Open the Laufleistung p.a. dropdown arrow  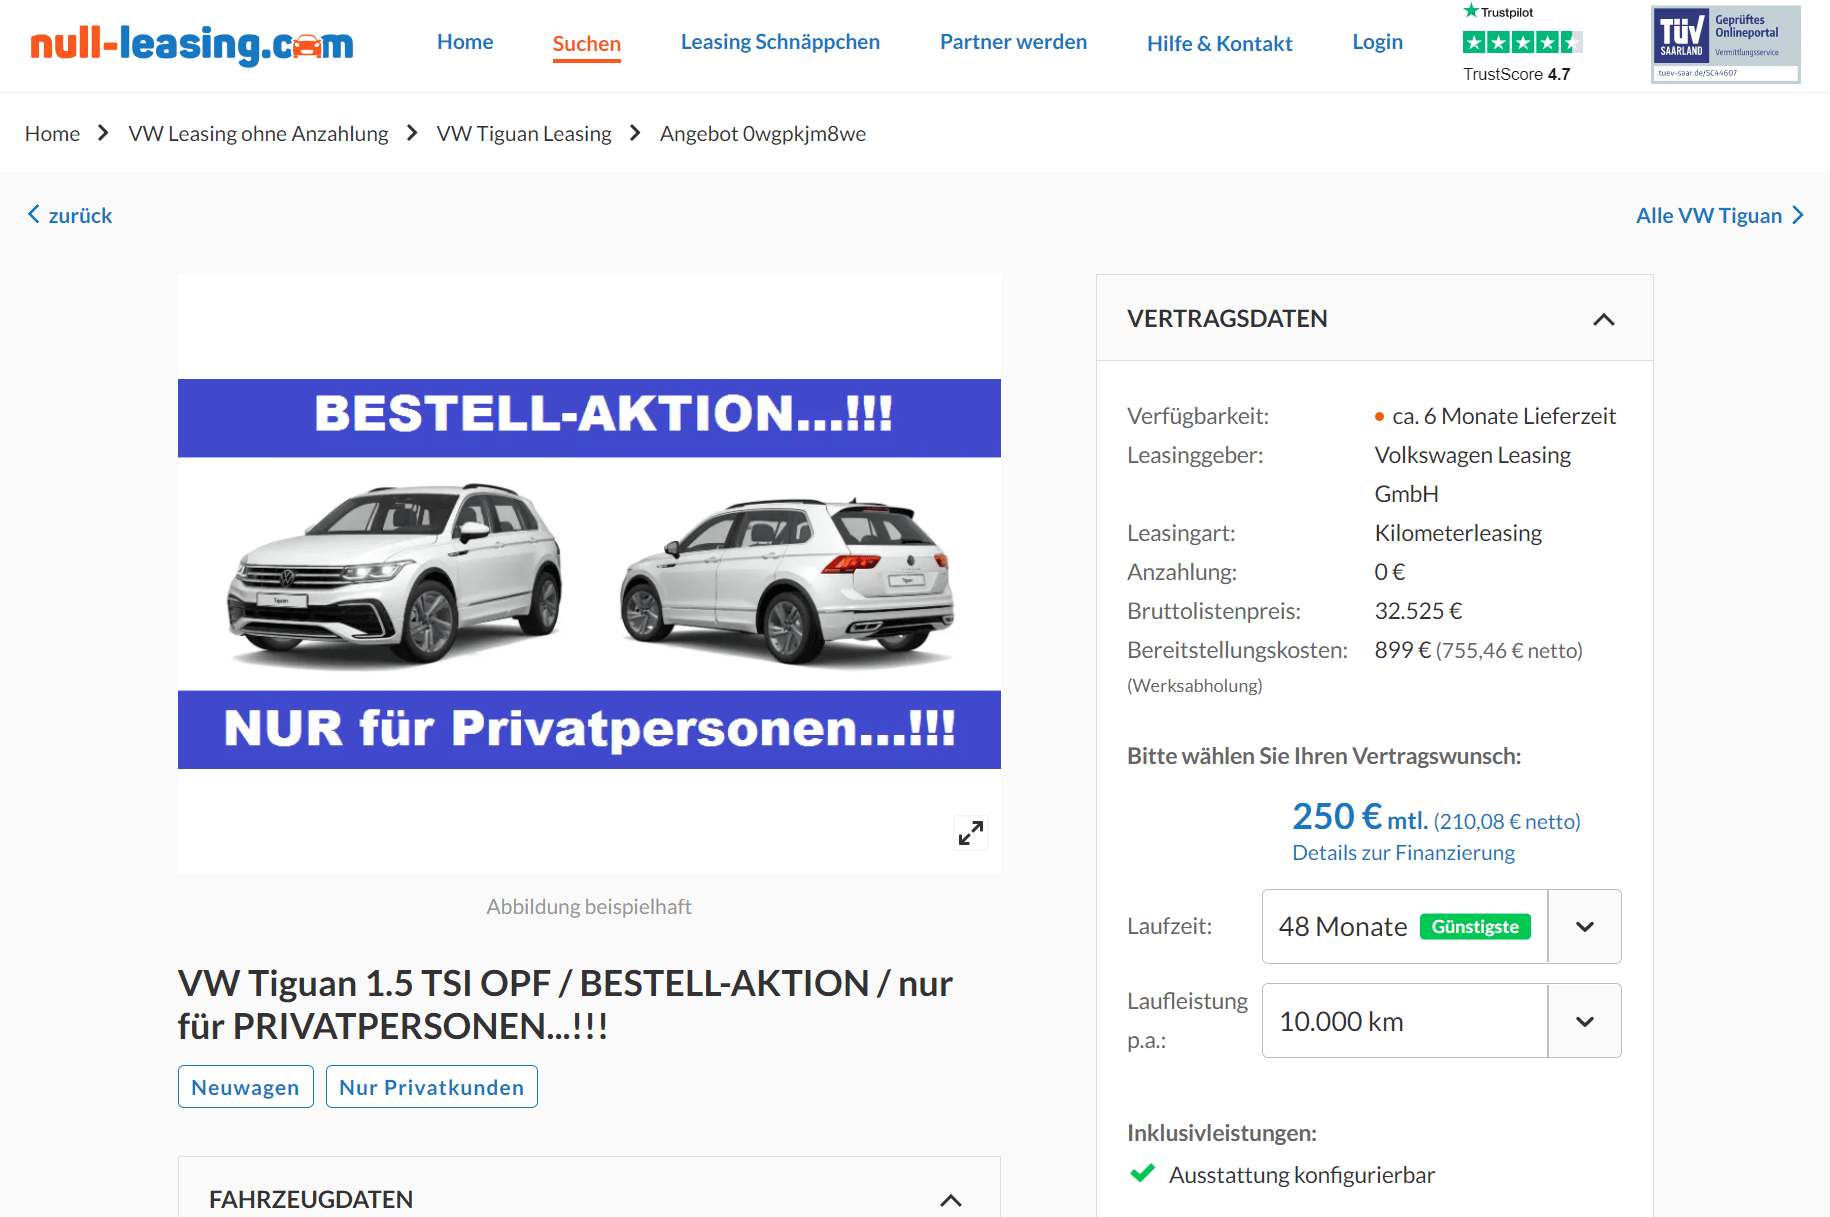(x=1584, y=1021)
